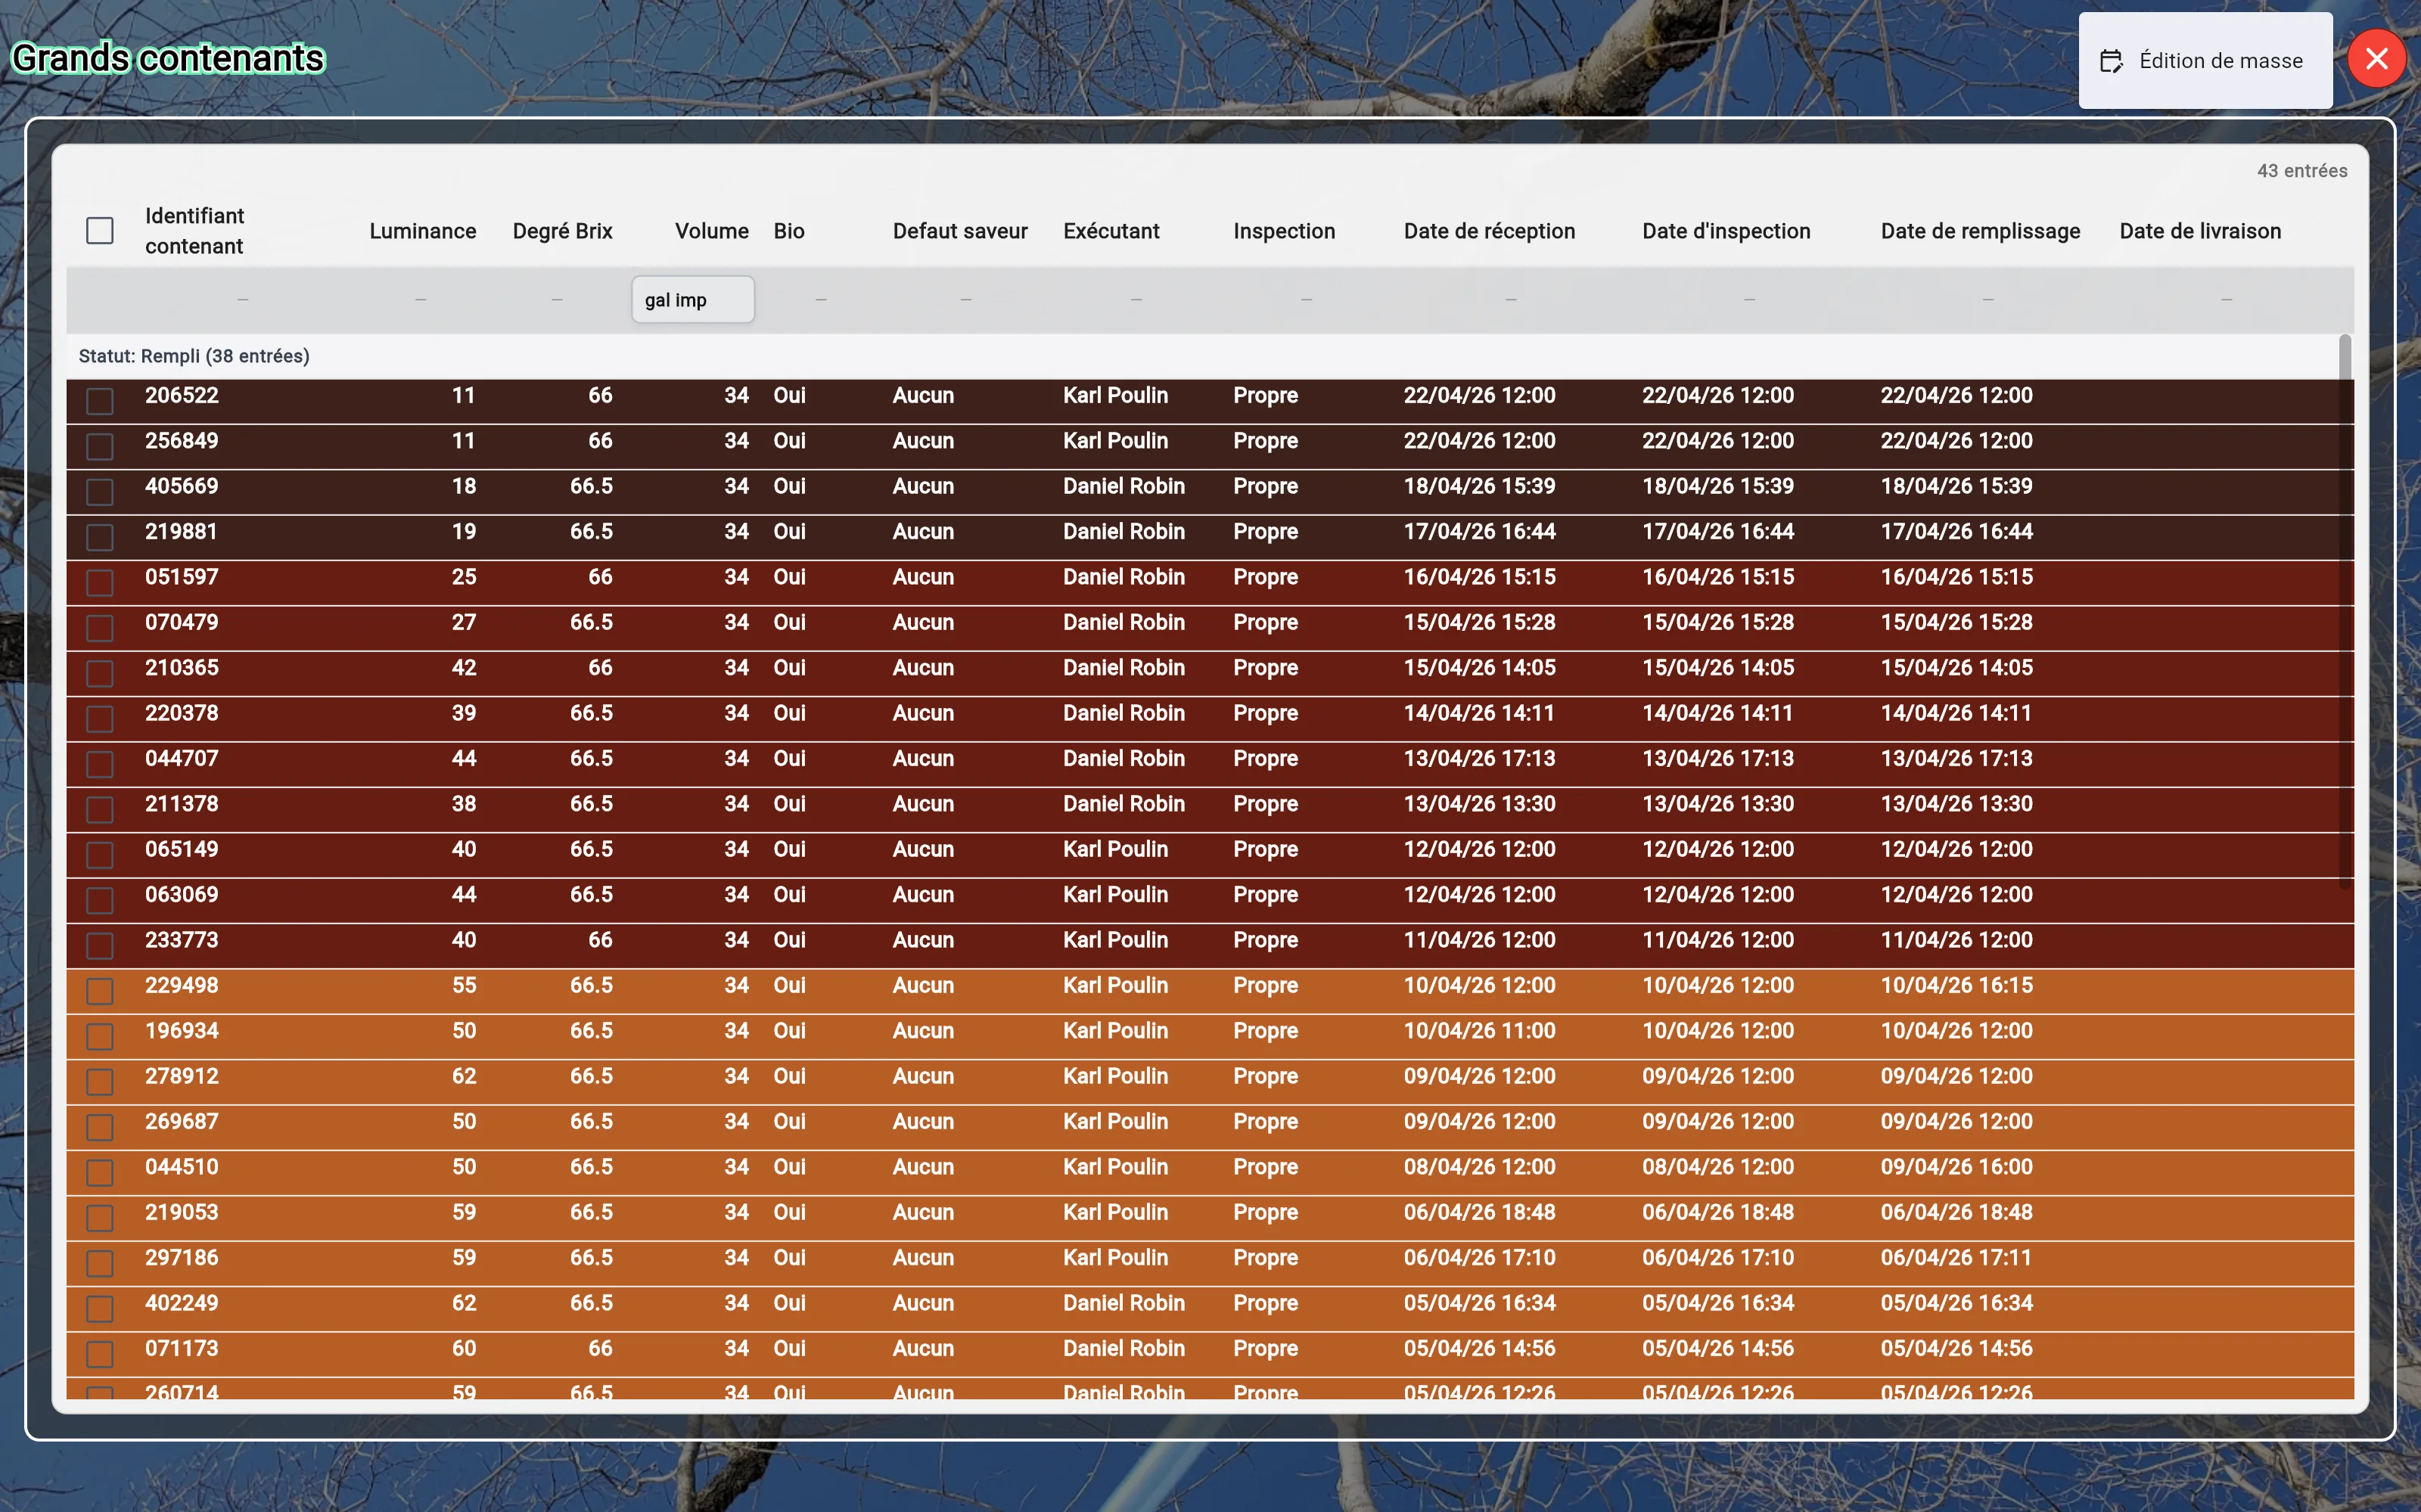Sort by Date d'inspection header
This screenshot has width=2421, height=1512.
pos(1726,231)
